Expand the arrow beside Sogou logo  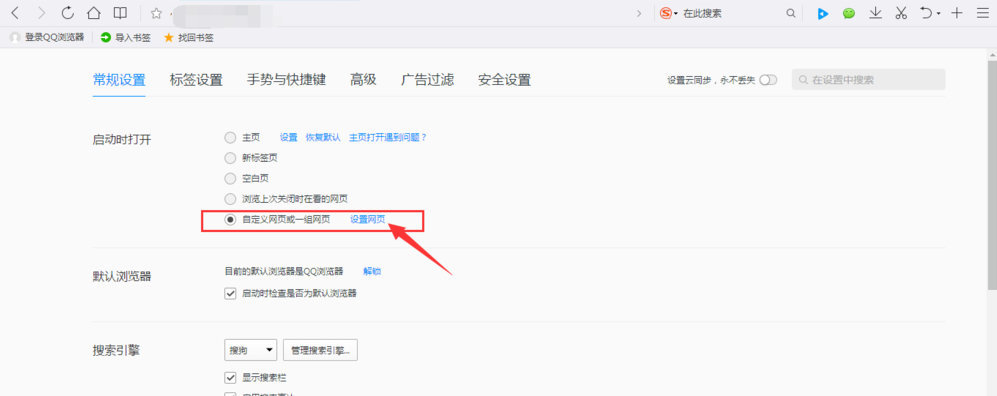(x=676, y=13)
